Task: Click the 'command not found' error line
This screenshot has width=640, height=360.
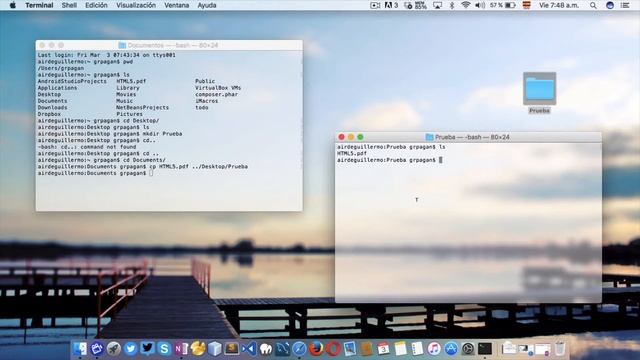Action: coord(87,147)
